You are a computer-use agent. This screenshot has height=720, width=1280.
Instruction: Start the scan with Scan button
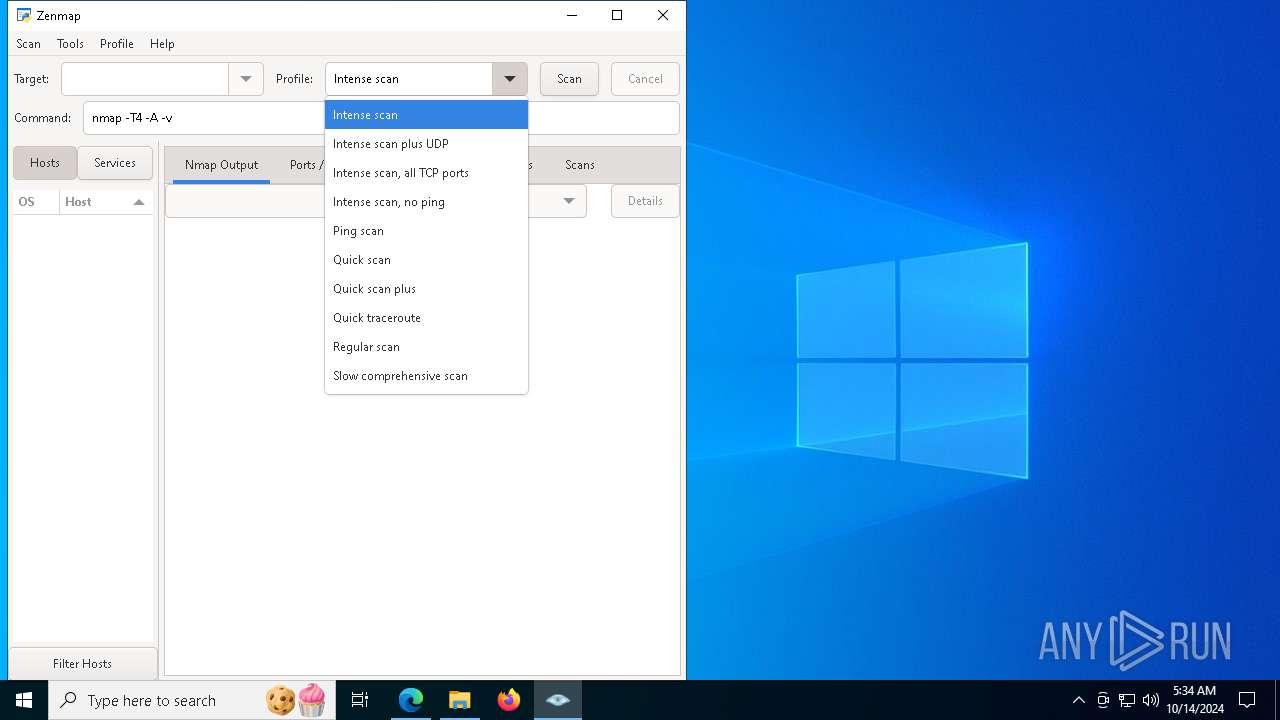(569, 79)
